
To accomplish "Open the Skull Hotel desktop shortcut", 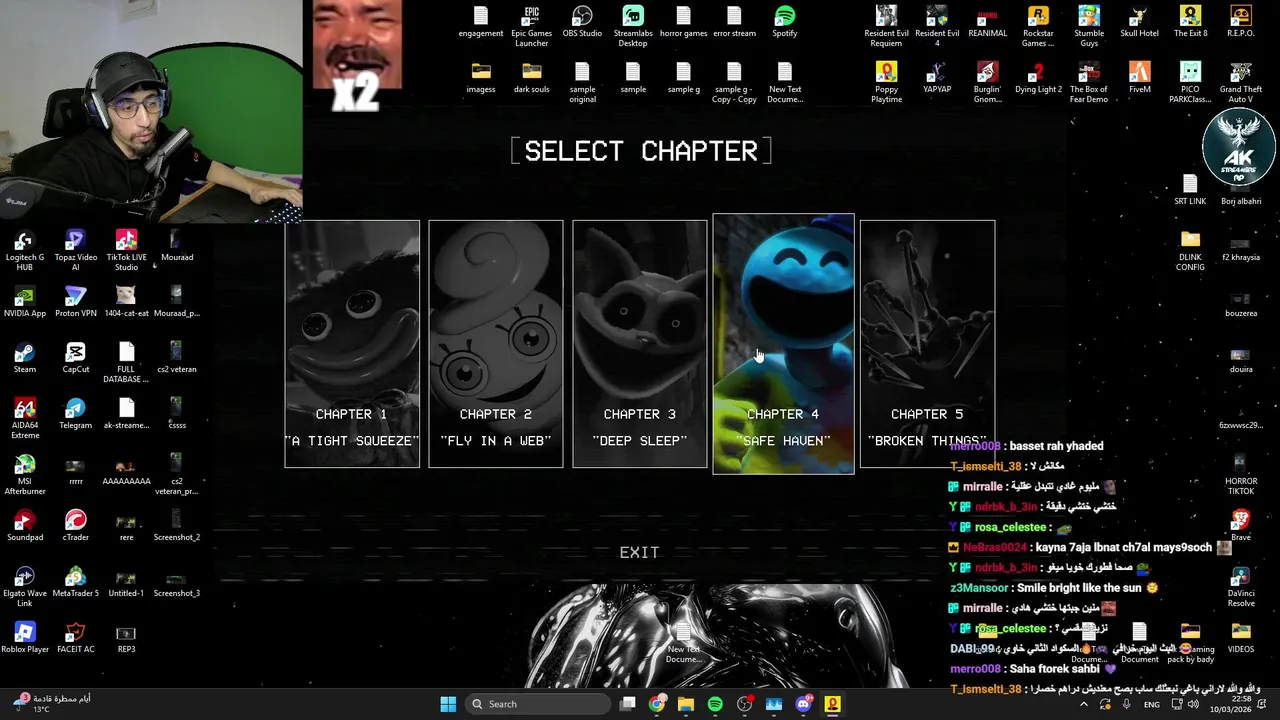I will click(1139, 22).
